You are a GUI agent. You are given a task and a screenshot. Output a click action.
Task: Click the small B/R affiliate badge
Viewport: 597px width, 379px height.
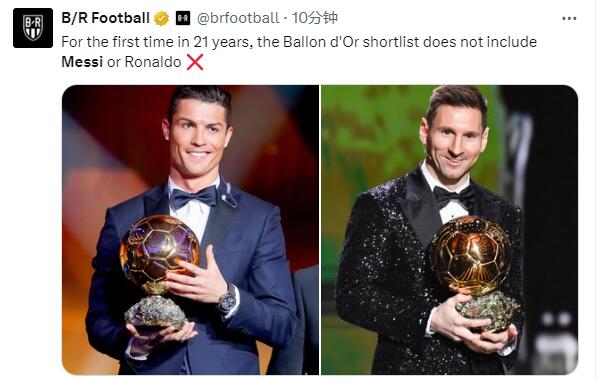pos(183,18)
